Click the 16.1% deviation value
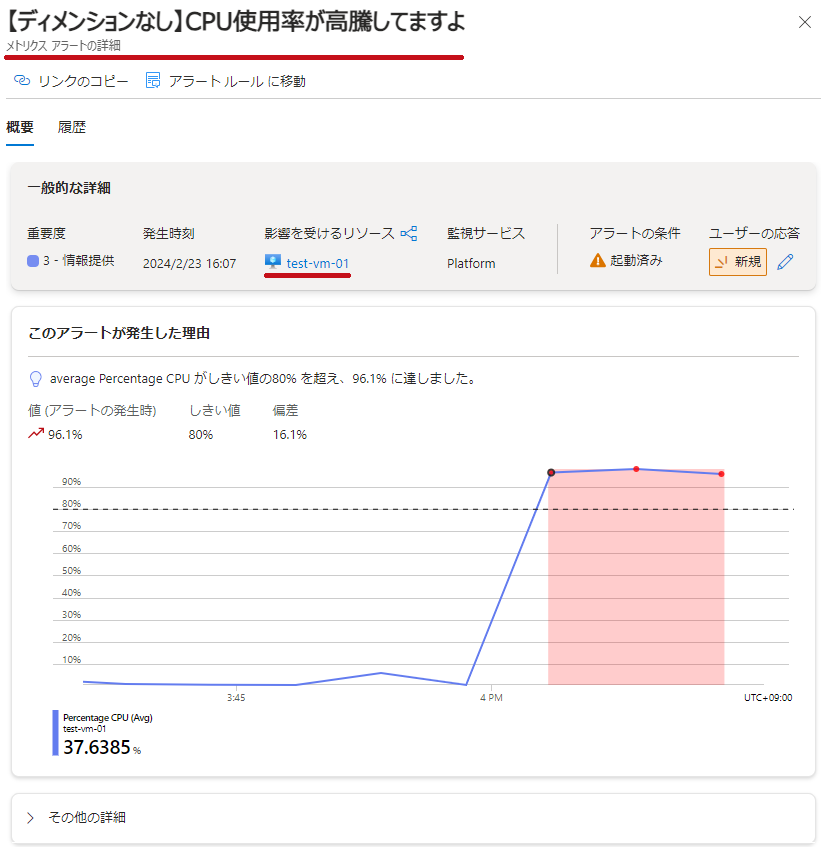This screenshot has width=823, height=847. [289, 434]
